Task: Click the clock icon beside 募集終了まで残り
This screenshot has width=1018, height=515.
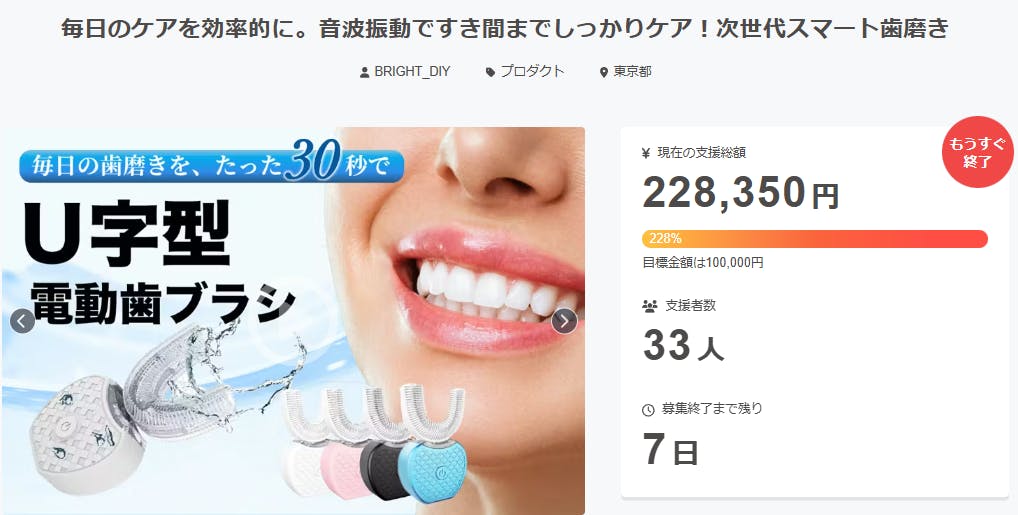Action: click(x=648, y=410)
